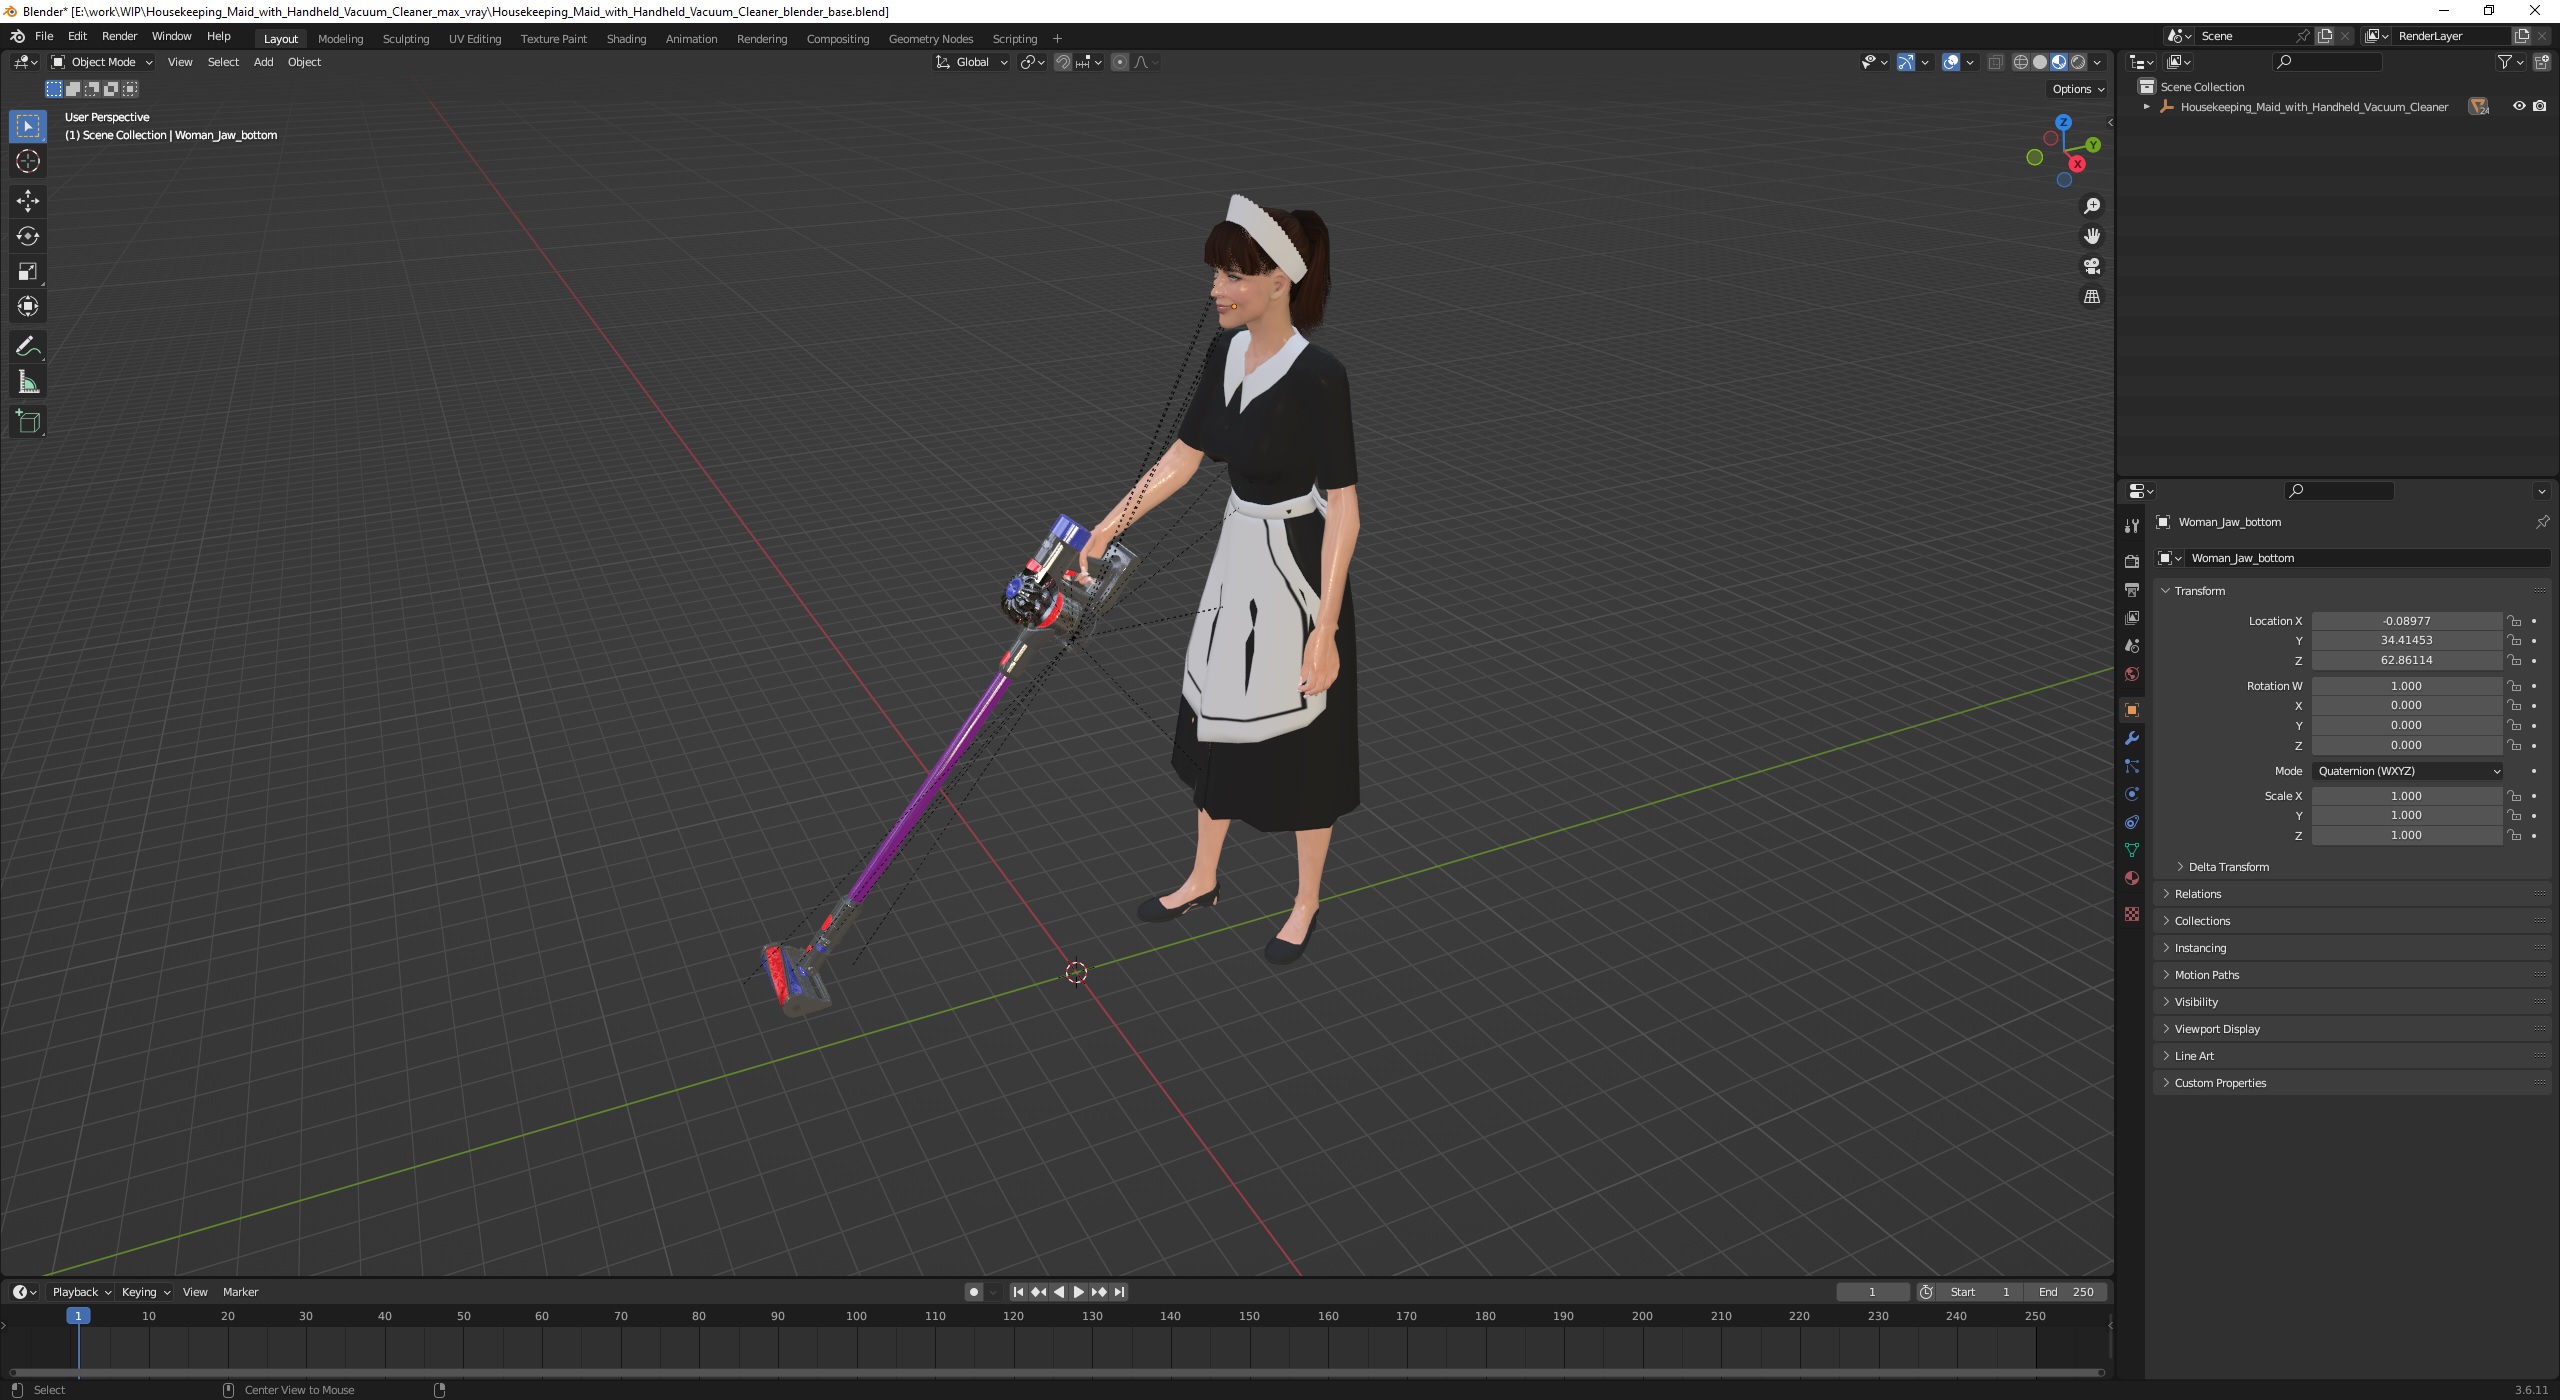Switch to Wireframe viewport shading
Screen dimensions: 2560x1400
pyautogui.click(x=2021, y=62)
